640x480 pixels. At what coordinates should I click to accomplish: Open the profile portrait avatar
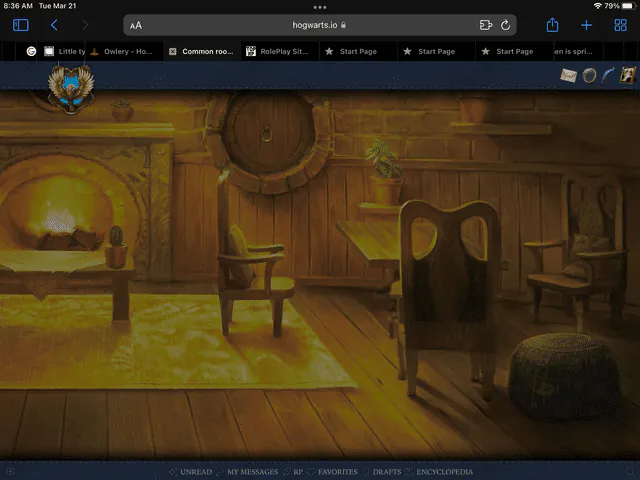[627, 75]
